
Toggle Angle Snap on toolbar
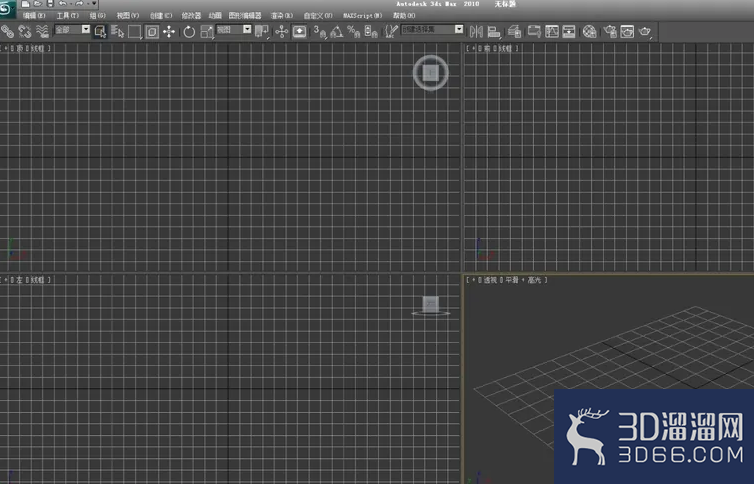tap(337, 32)
